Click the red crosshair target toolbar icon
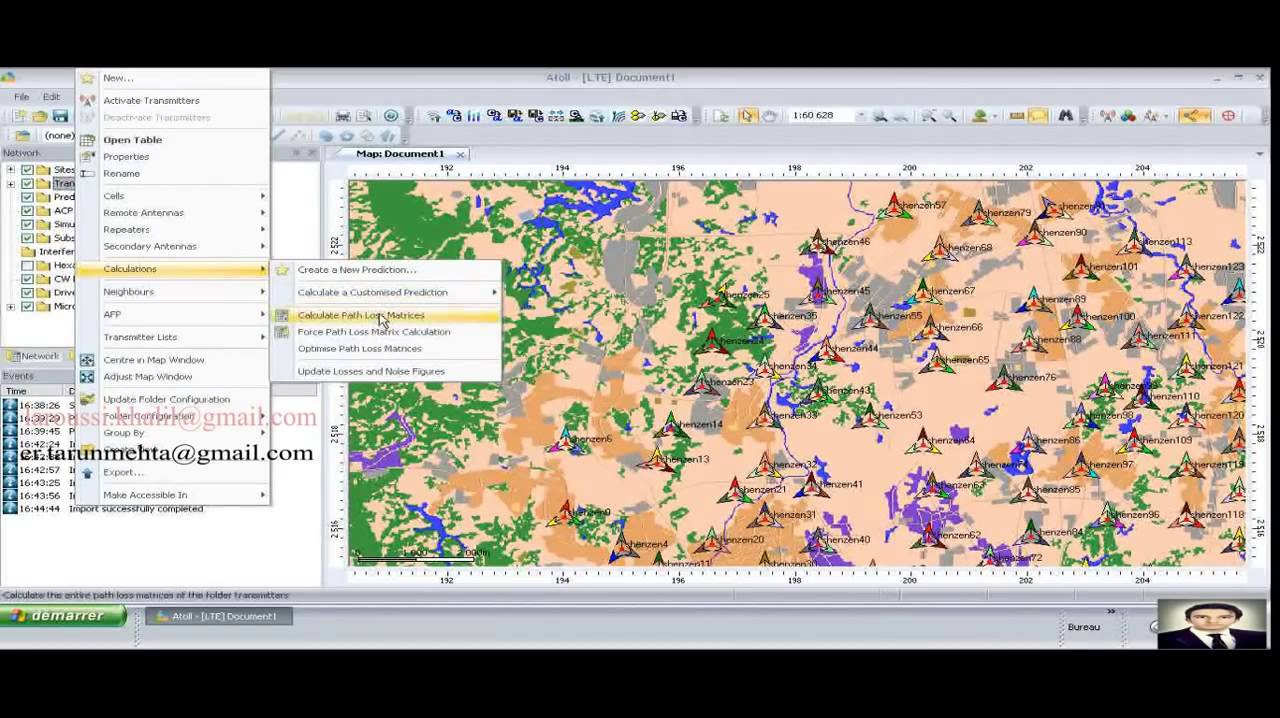This screenshot has width=1280, height=718. coord(1228,116)
